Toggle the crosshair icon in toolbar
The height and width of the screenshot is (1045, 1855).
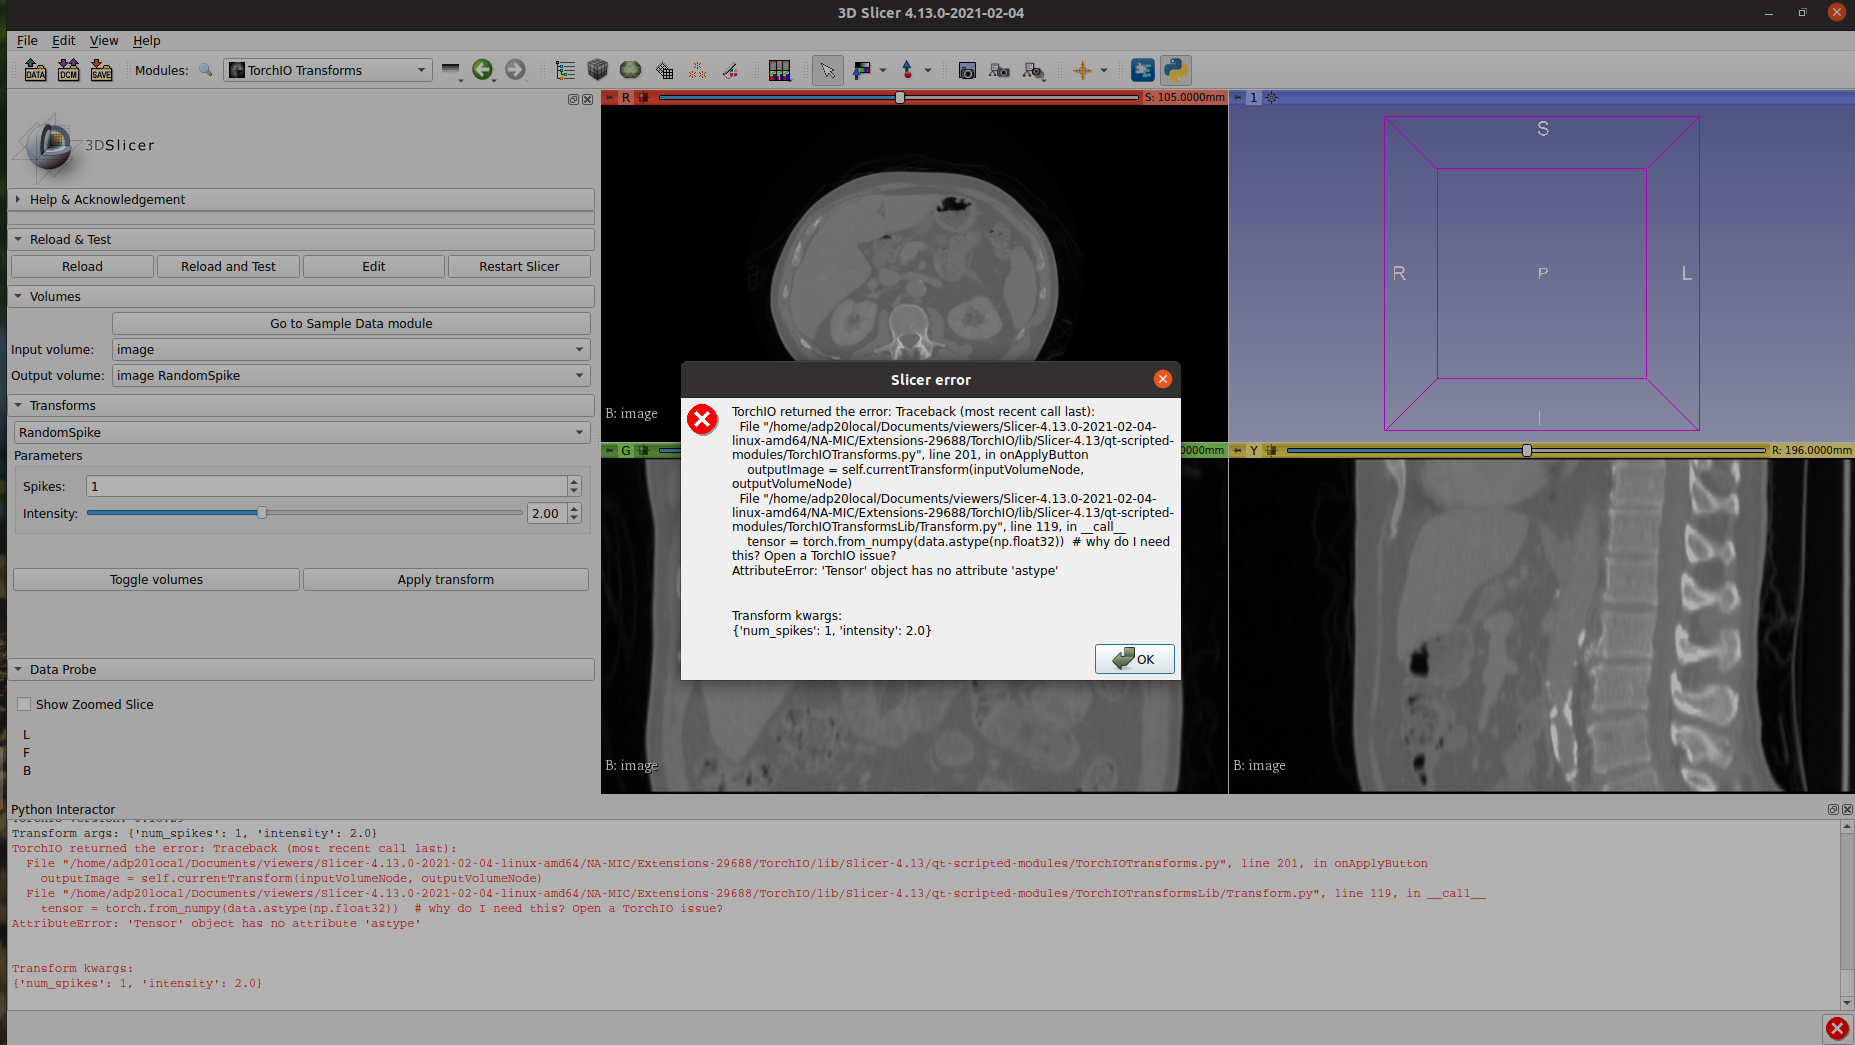[1082, 70]
